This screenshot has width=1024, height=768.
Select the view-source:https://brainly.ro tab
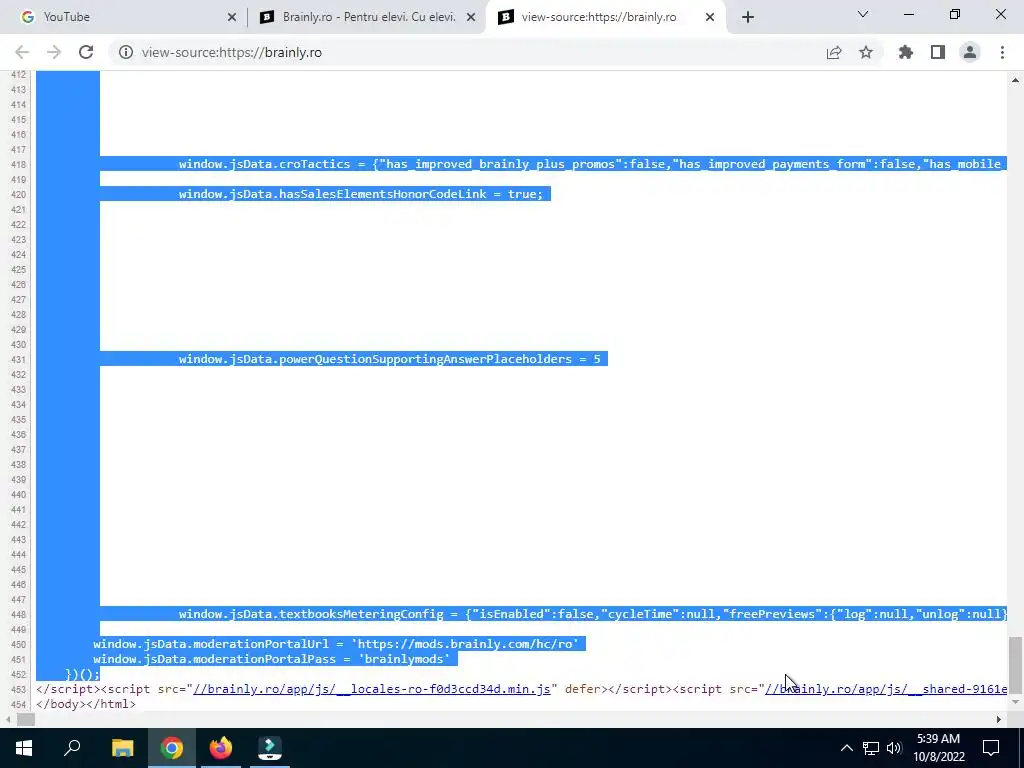605,17
